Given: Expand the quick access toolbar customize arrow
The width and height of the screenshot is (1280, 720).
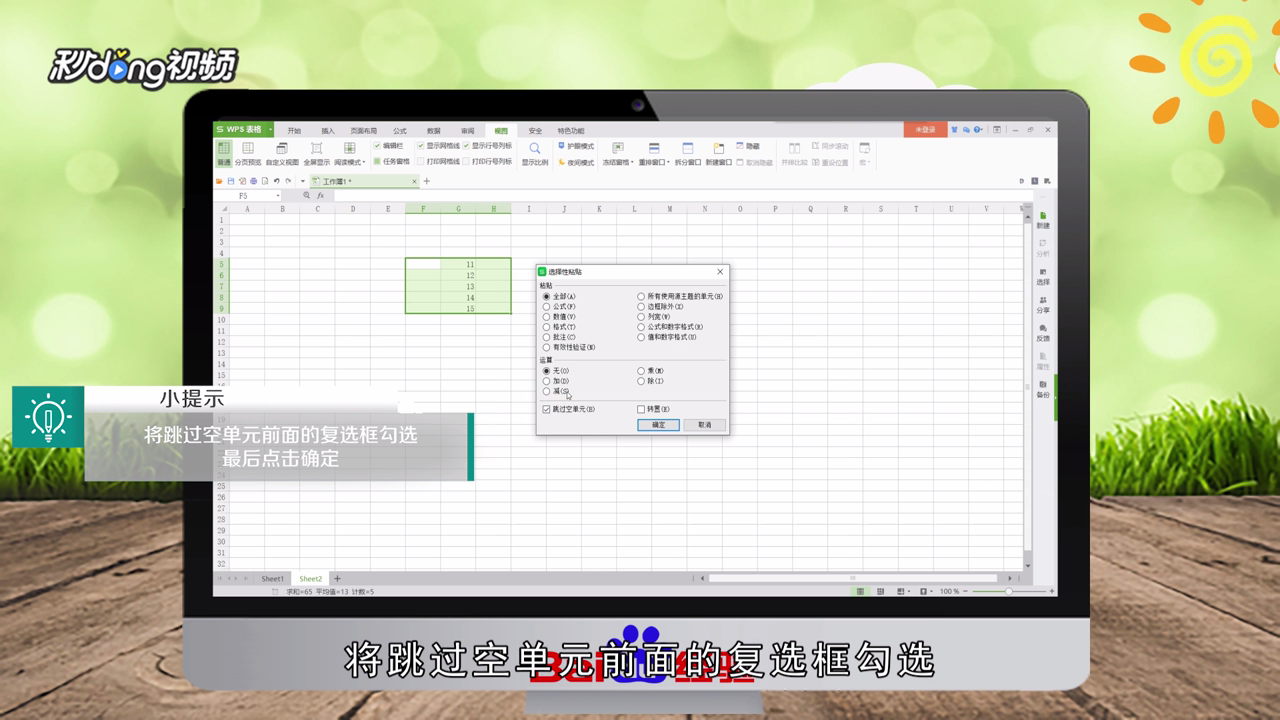Looking at the screenshot, I should point(302,181).
